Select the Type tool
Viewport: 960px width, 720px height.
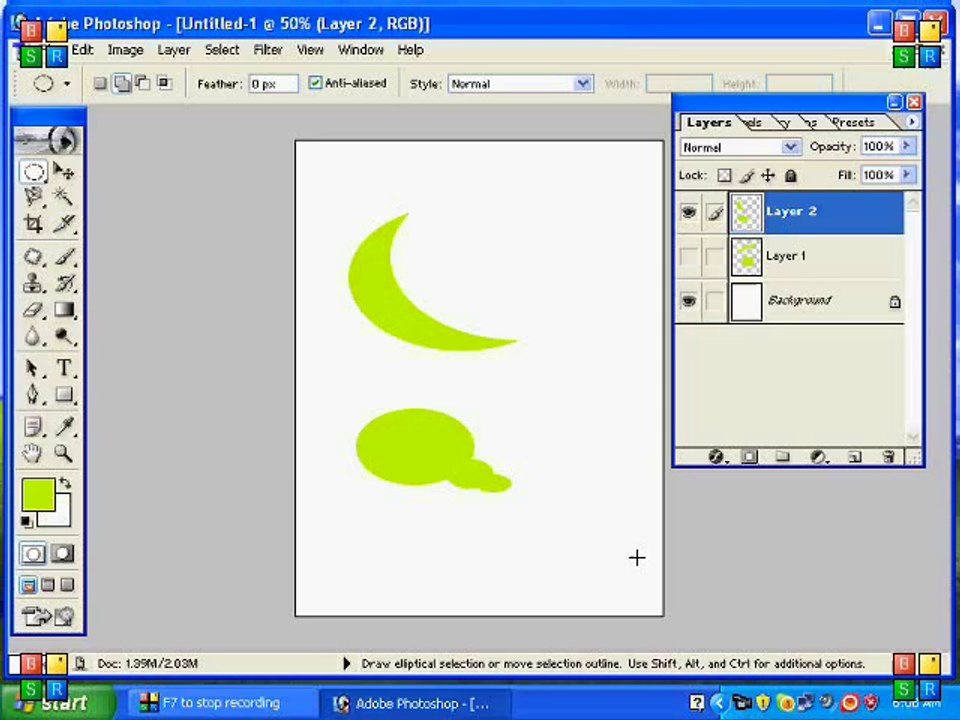pyautogui.click(x=64, y=368)
